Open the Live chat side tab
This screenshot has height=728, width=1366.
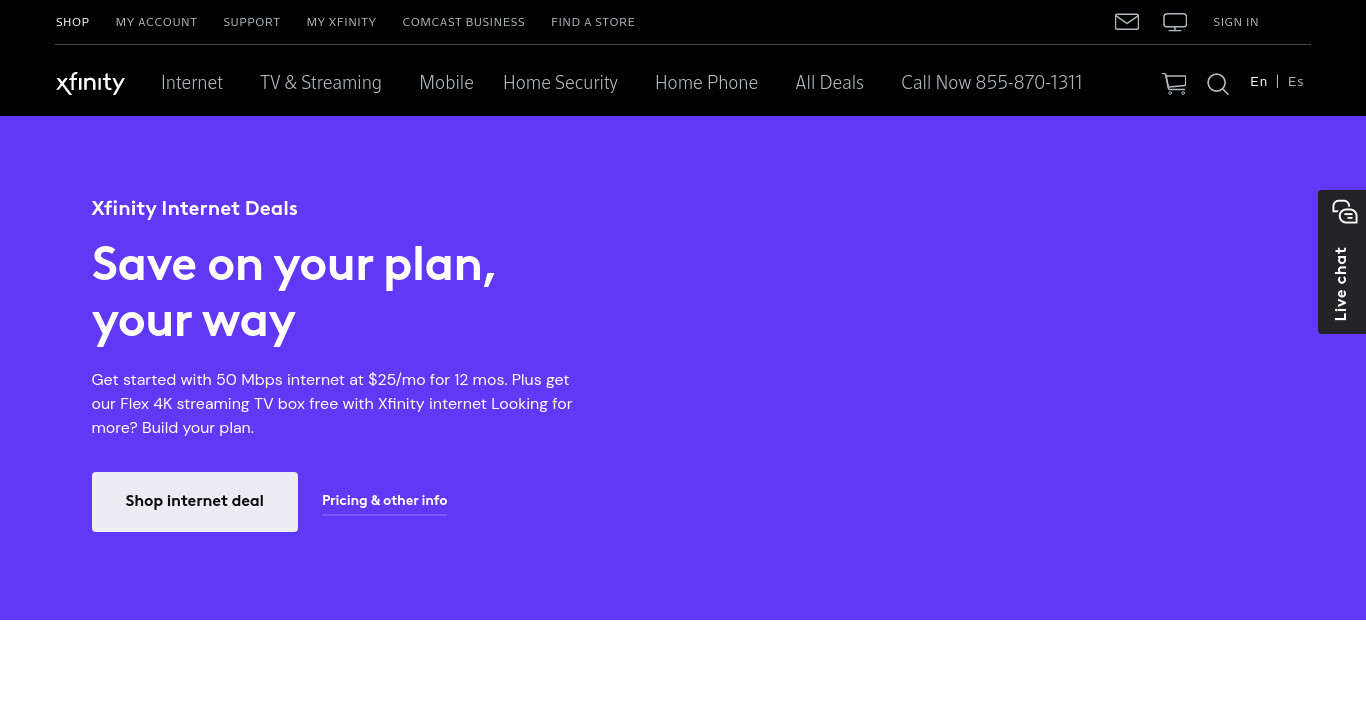(1342, 262)
